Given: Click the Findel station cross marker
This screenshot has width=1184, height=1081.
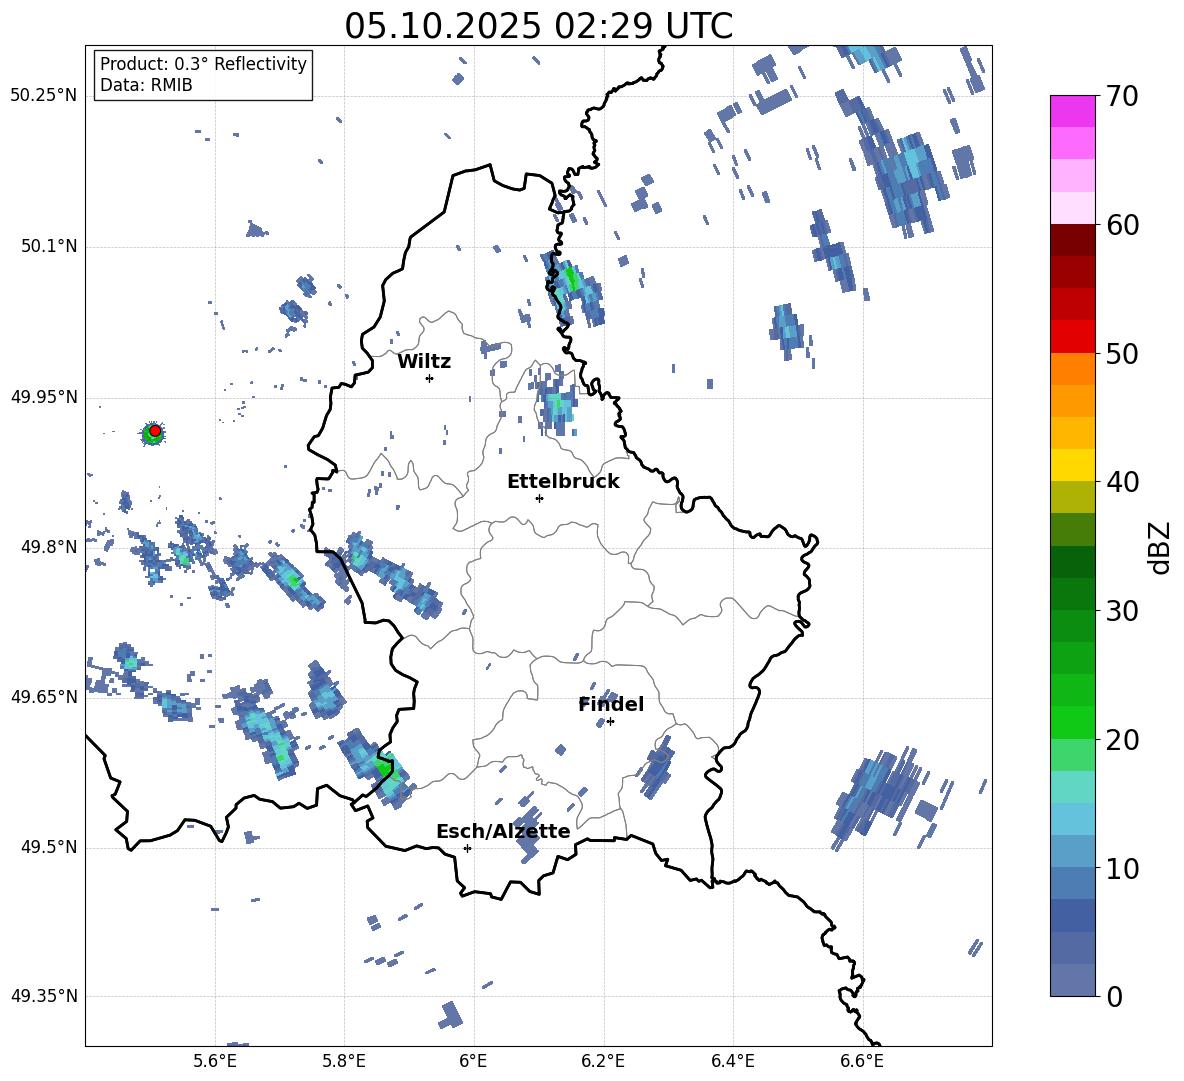Looking at the screenshot, I should click(x=610, y=722).
